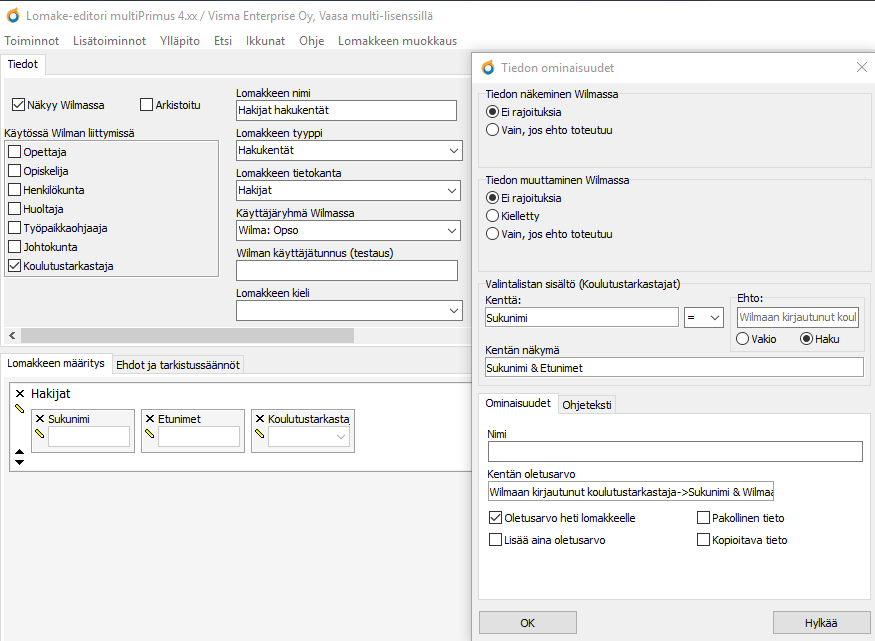This screenshot has height=641, width=875.
Task: Click the X icon on the Sukunimi field
Action: click(x=39, y=419)
